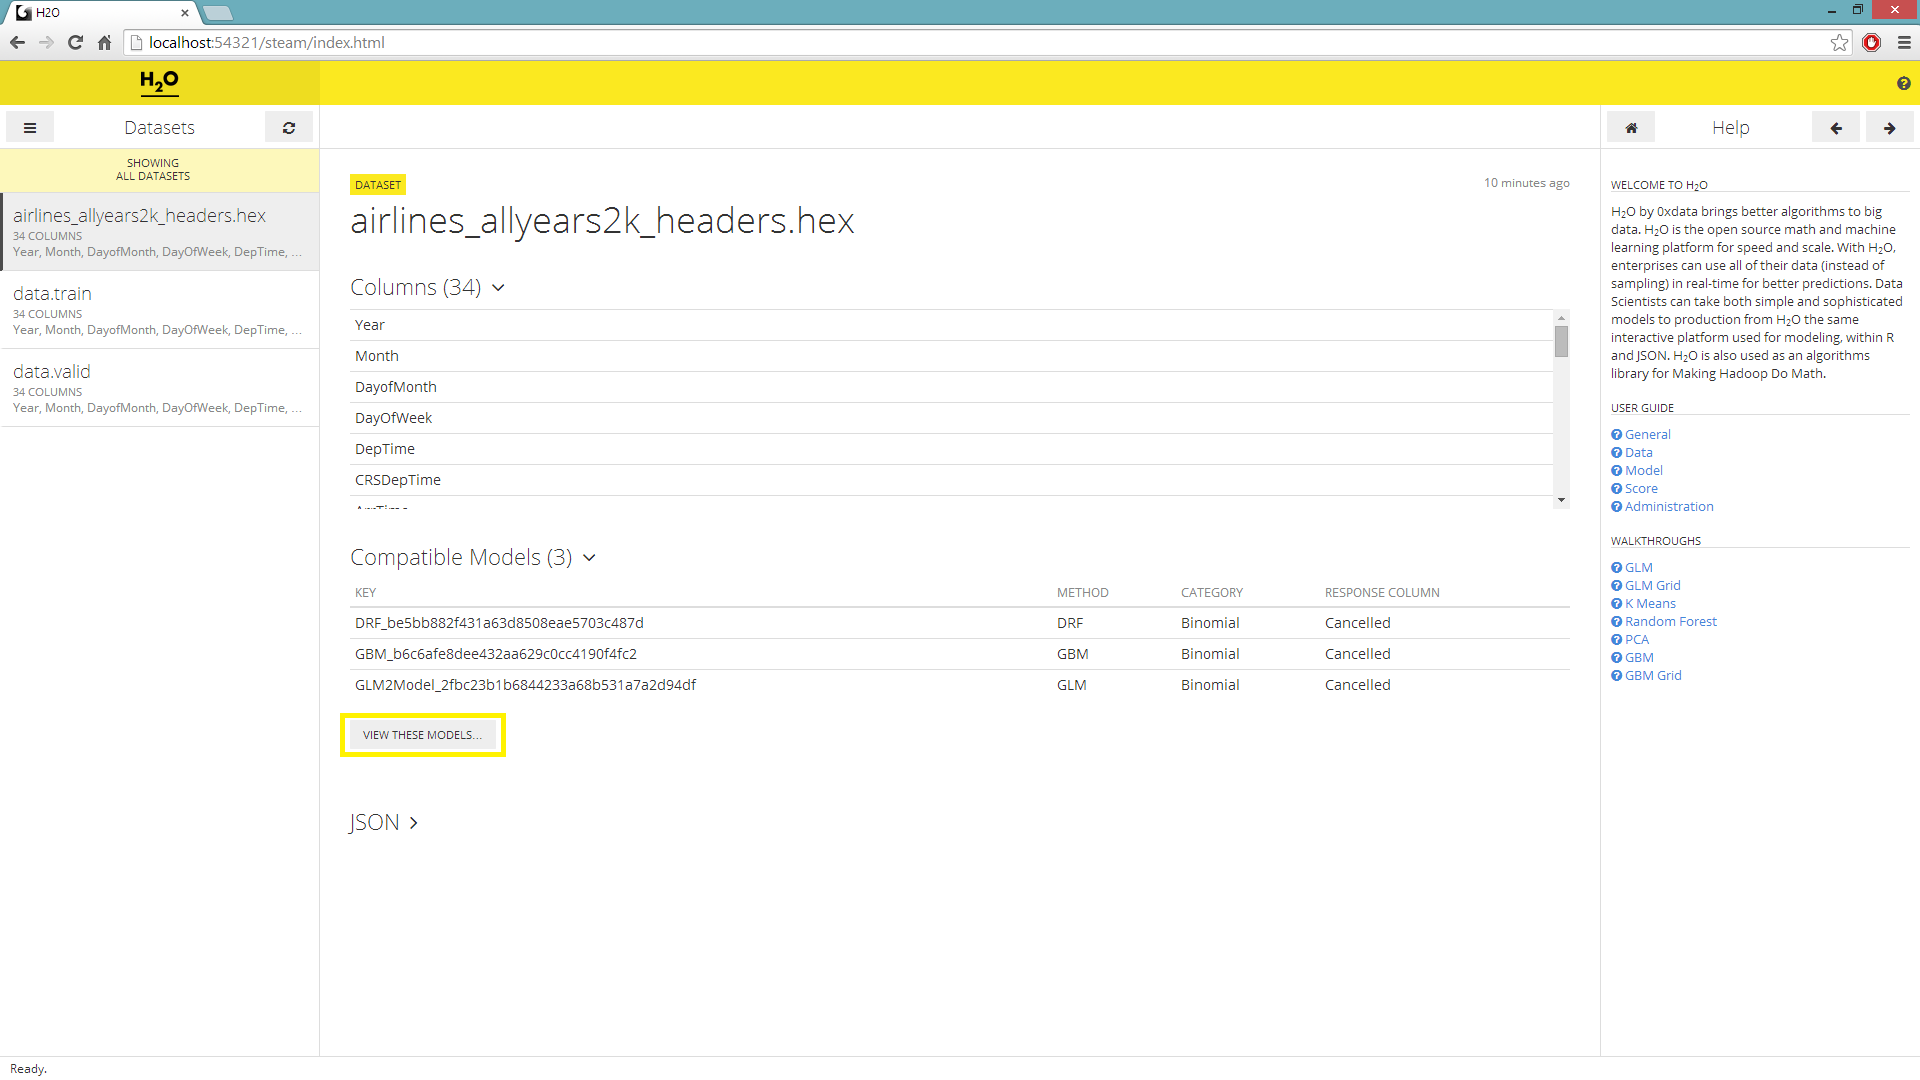Click the browser address bar
Screen dimensions: 1920x1080
click(x=900, y=42)
